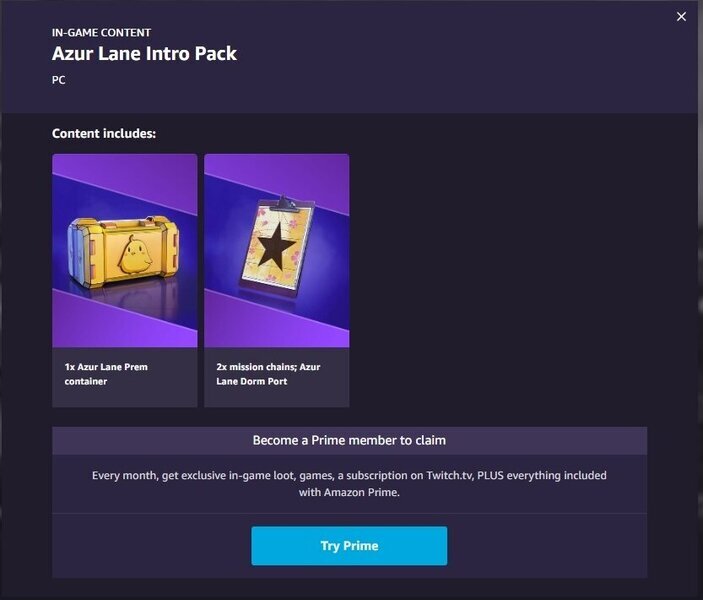
Task: Close the Azur Lane Intro Pack dialog
Action: tap(681, 17)
